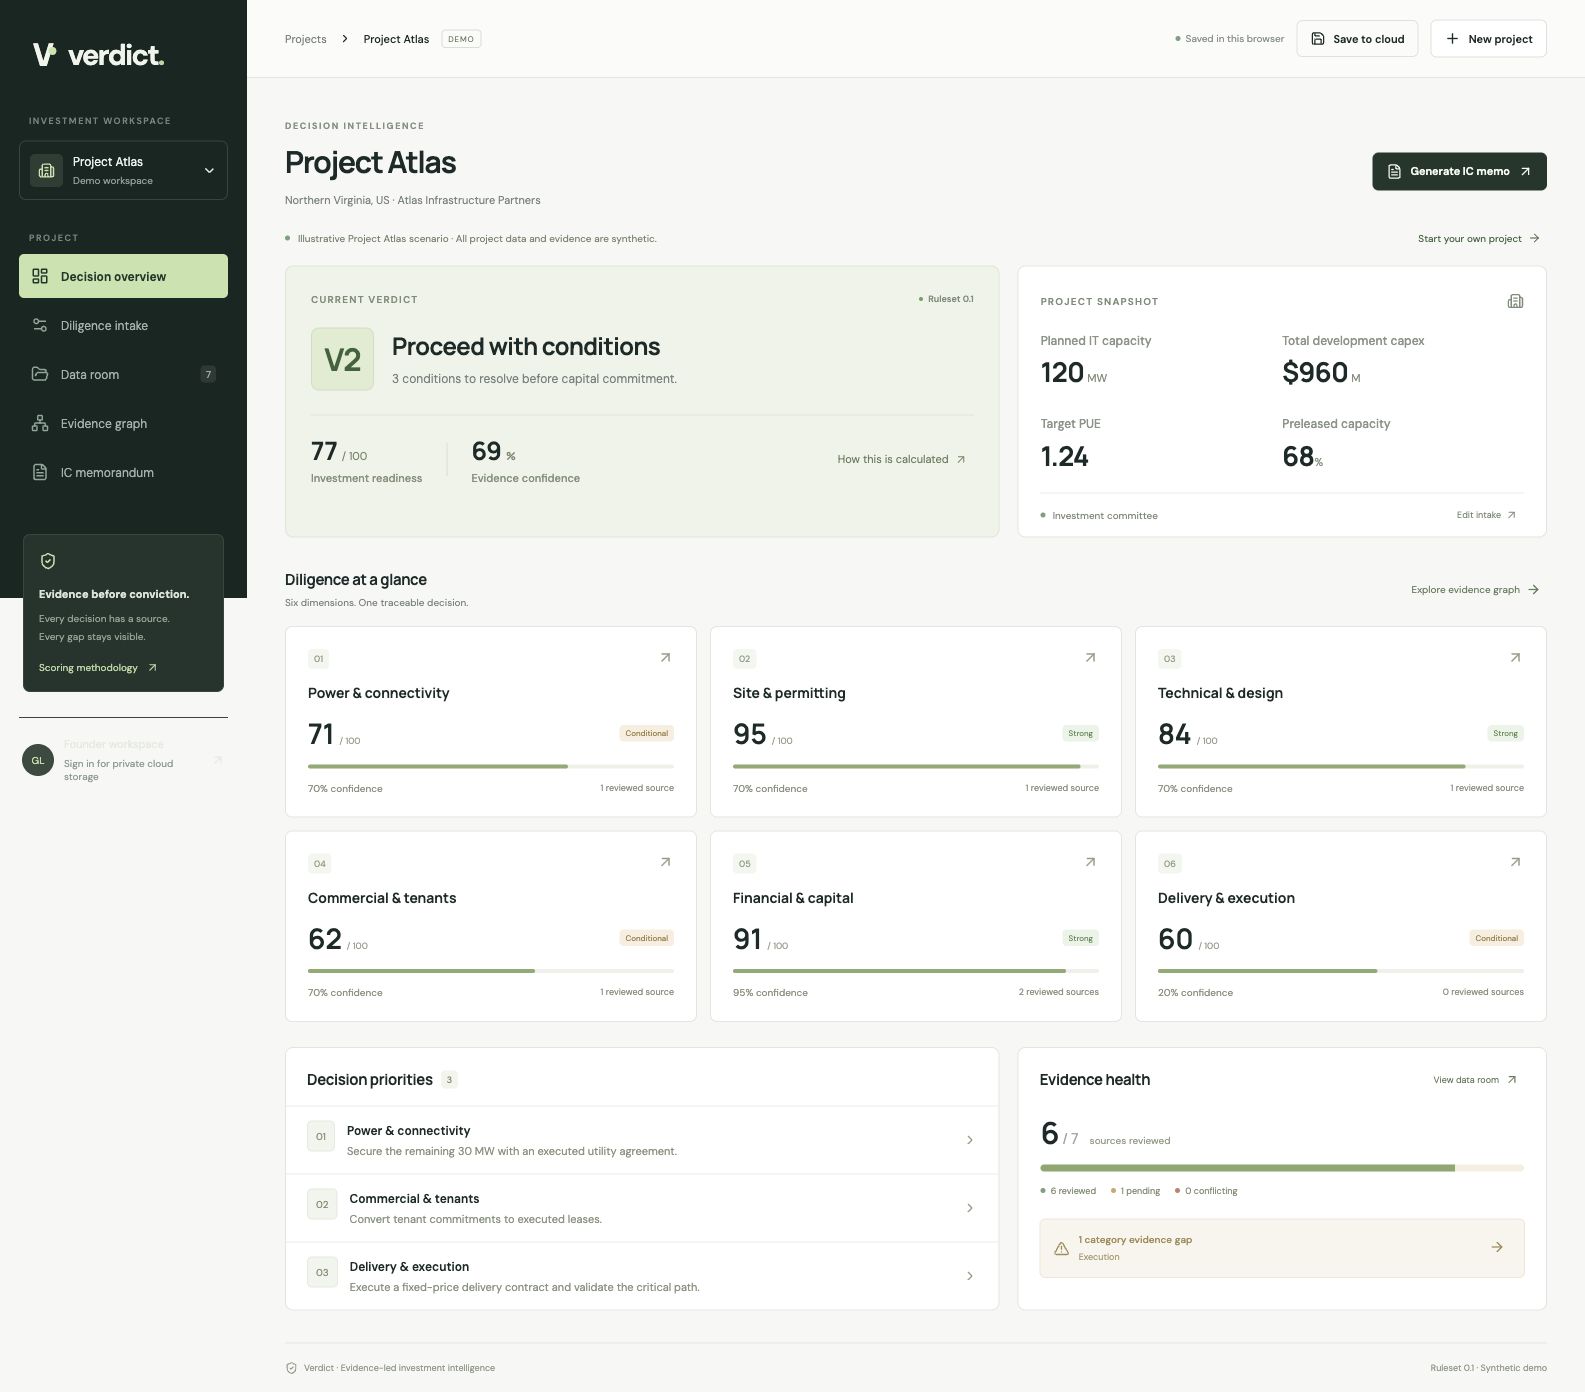
Task: Open Scoring methodology link
Action: (98, 668)
